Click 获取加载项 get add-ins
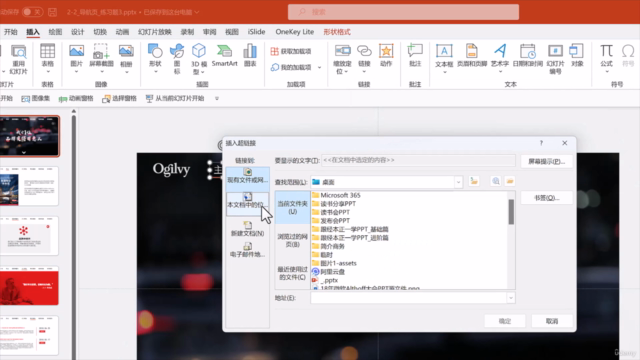 tap(291, 51)
